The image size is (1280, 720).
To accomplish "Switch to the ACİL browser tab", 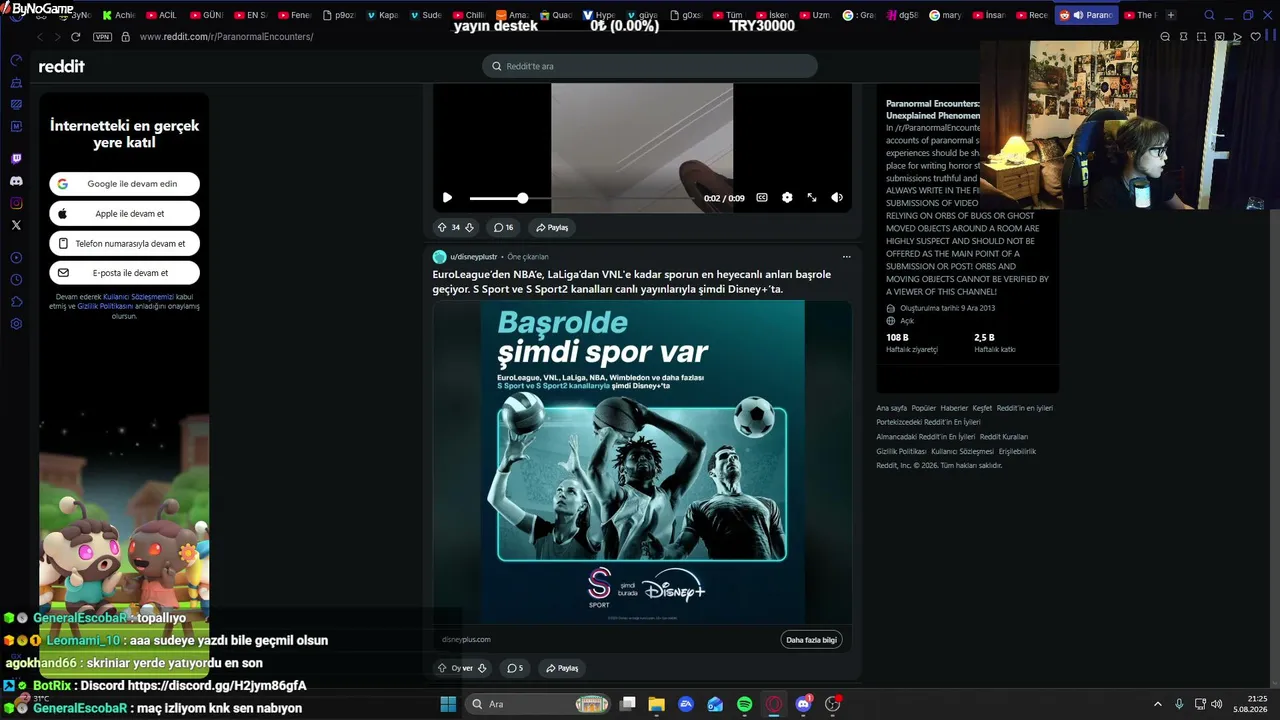I will tap(161, 15).
